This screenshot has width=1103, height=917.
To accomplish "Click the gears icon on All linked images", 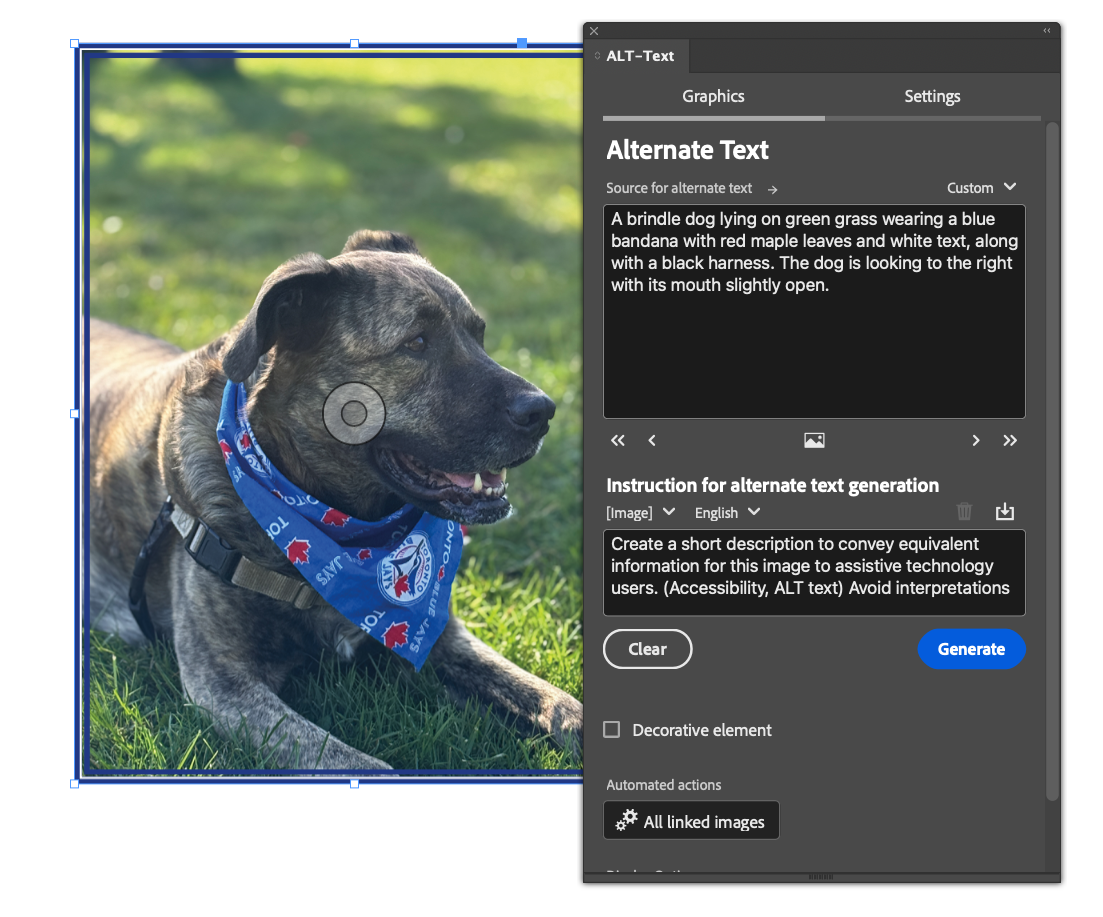I will (626, 820).
